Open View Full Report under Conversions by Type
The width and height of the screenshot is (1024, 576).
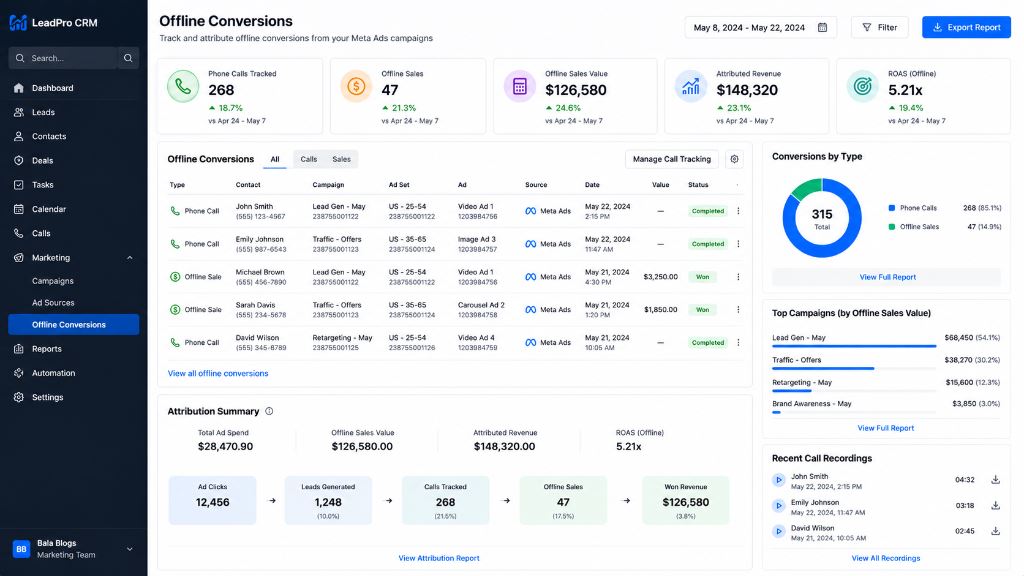887,277
